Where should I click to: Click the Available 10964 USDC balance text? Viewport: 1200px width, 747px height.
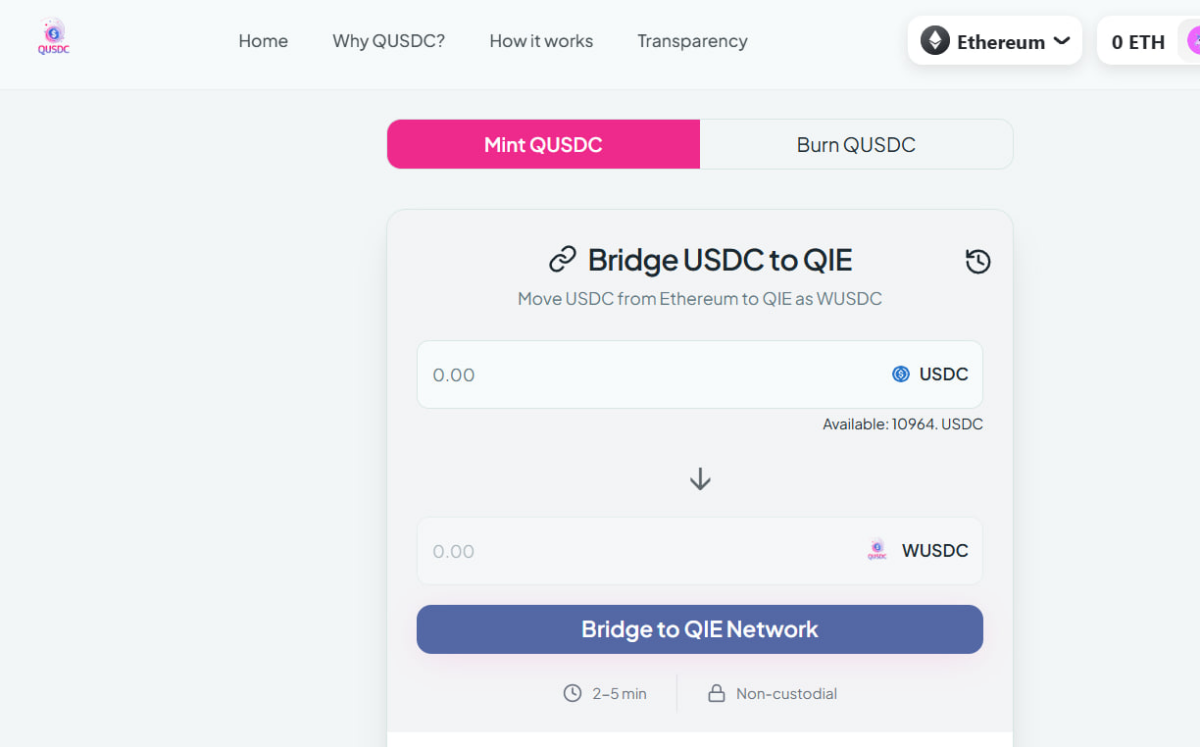click(x=902, y=424)
